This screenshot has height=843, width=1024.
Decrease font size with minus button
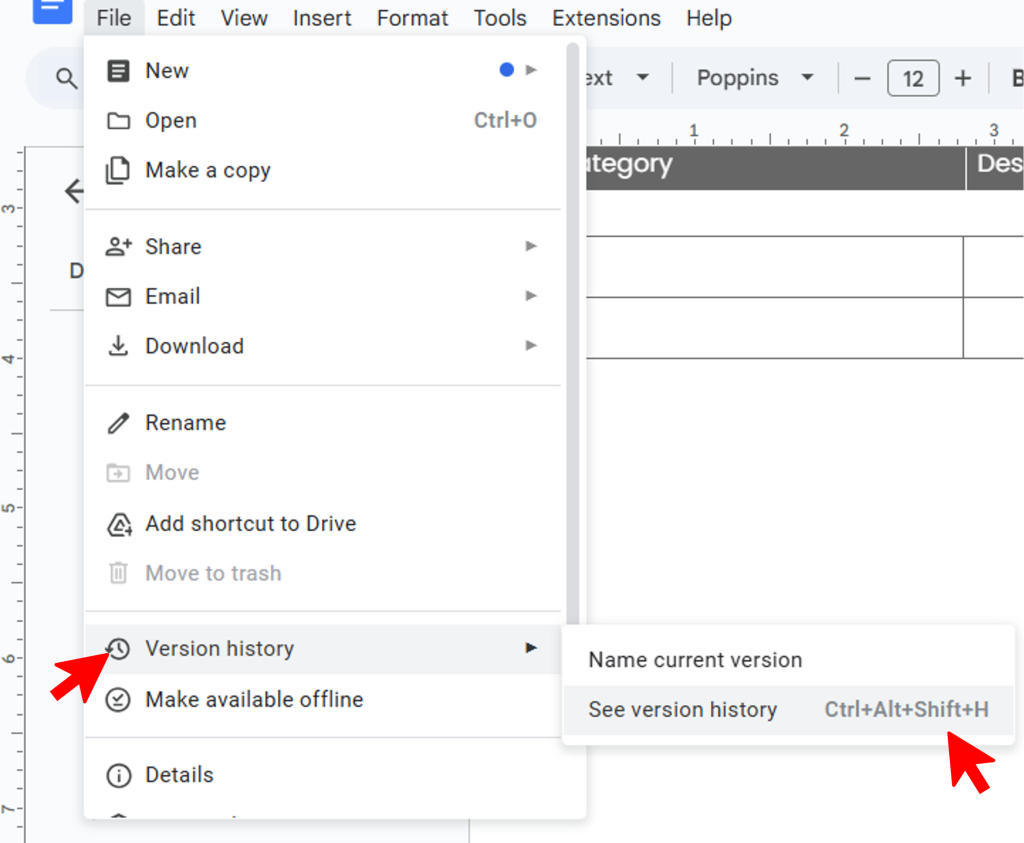862,78
